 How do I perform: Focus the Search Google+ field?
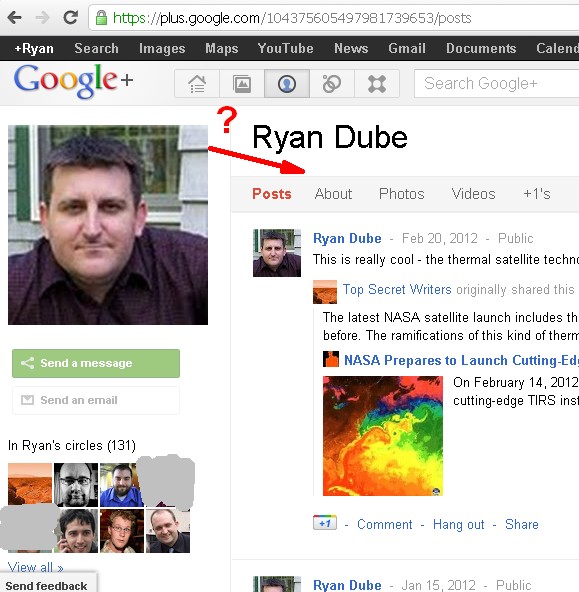(x=496, y=83)
